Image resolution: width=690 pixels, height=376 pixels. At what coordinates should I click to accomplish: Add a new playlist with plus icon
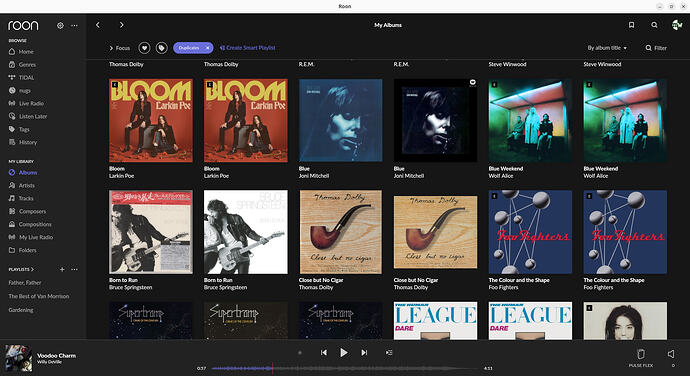[x=62, y=269]
